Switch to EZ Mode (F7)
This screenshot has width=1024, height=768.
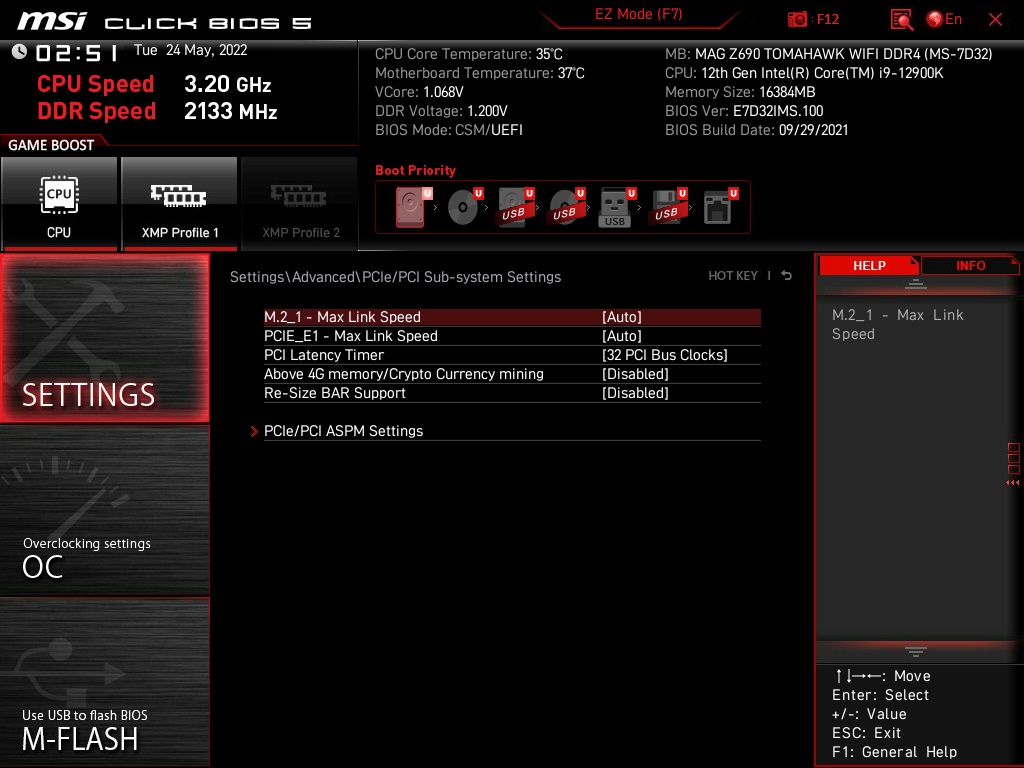(x=638, y=14)
